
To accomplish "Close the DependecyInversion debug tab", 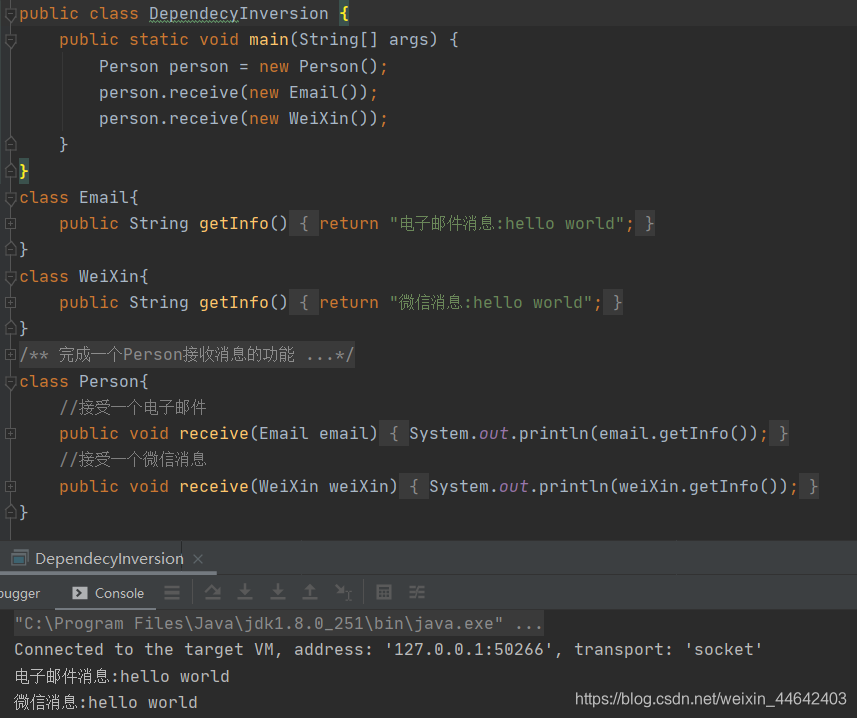I will (198, 559).
